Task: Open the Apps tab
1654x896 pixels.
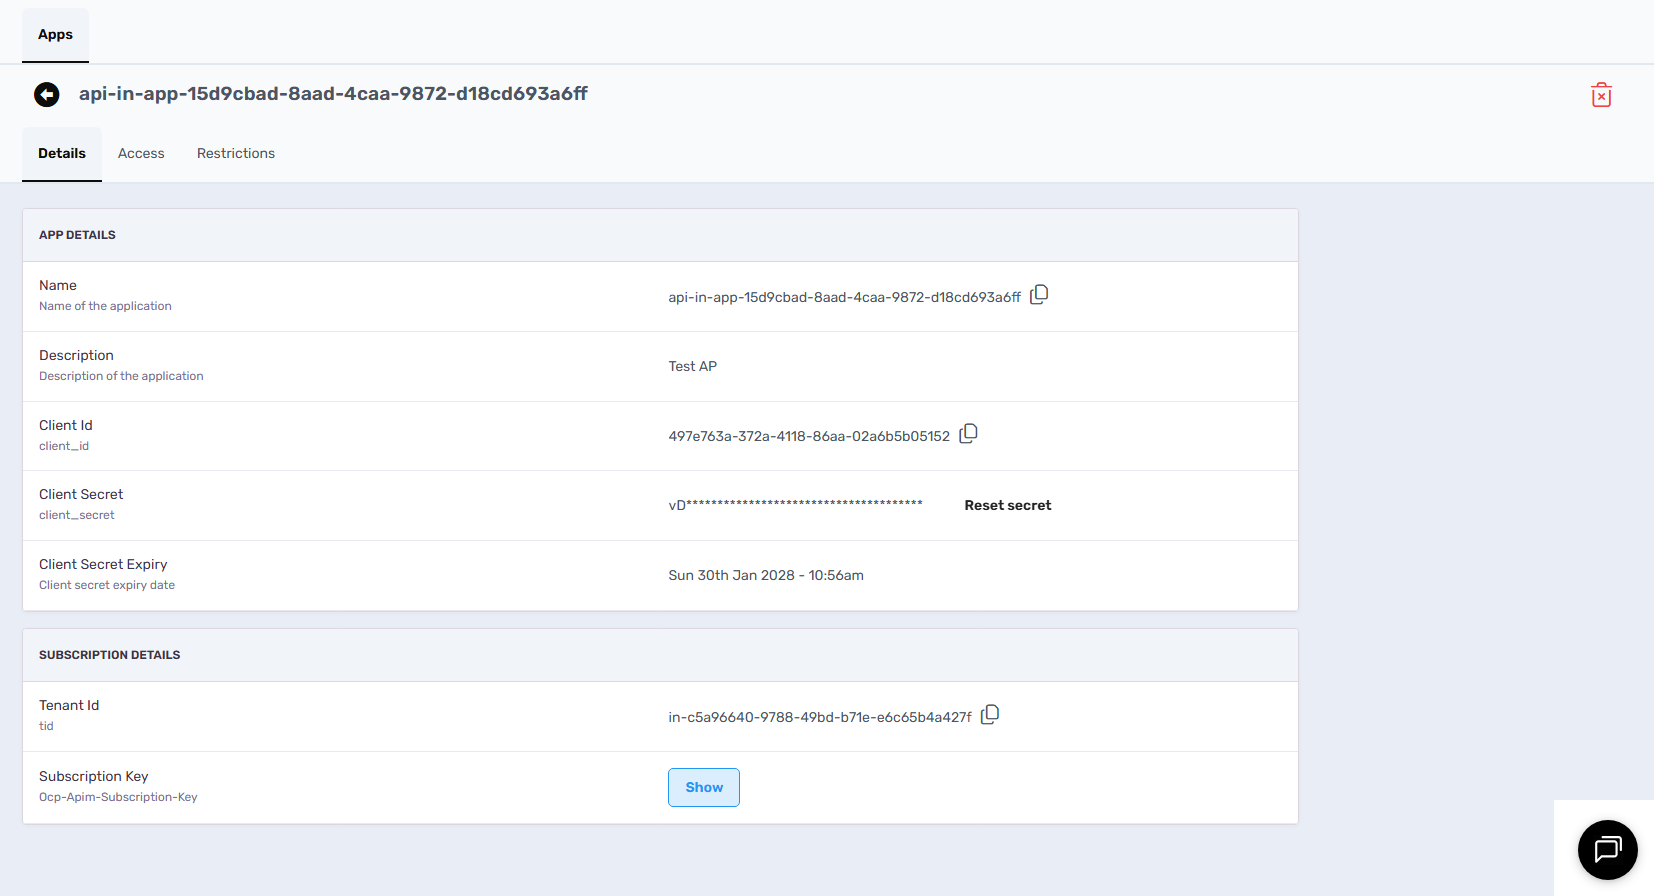Action: click(55, 34)
